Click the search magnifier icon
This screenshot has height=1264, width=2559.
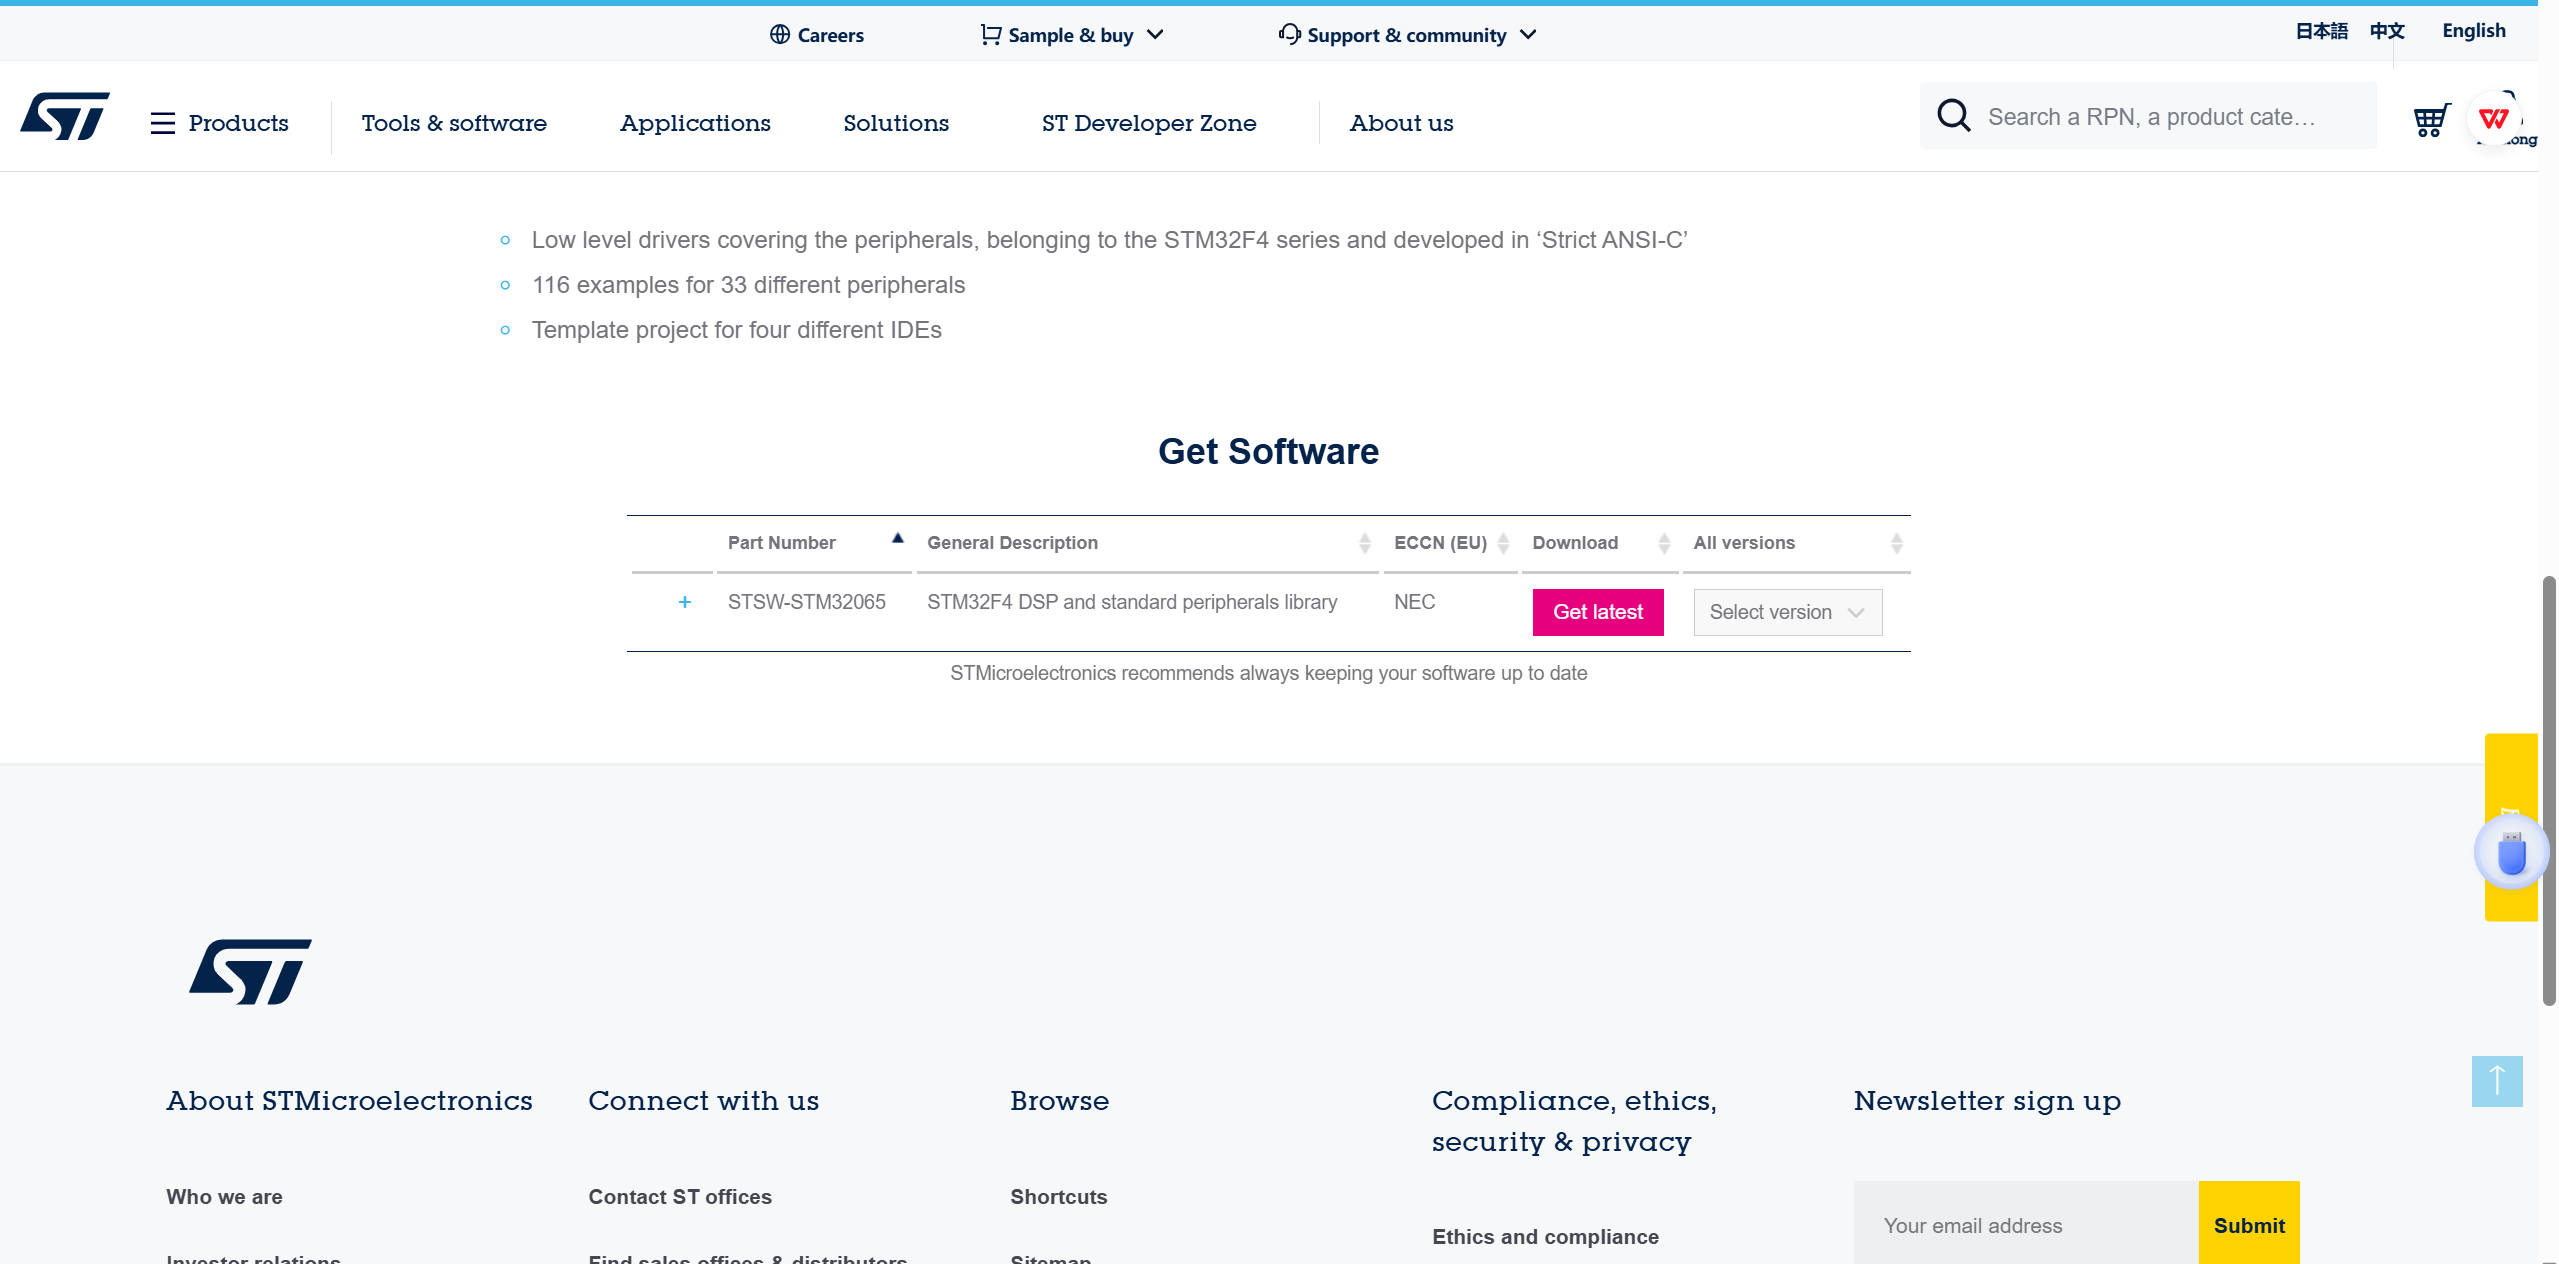coord(1953,116)
